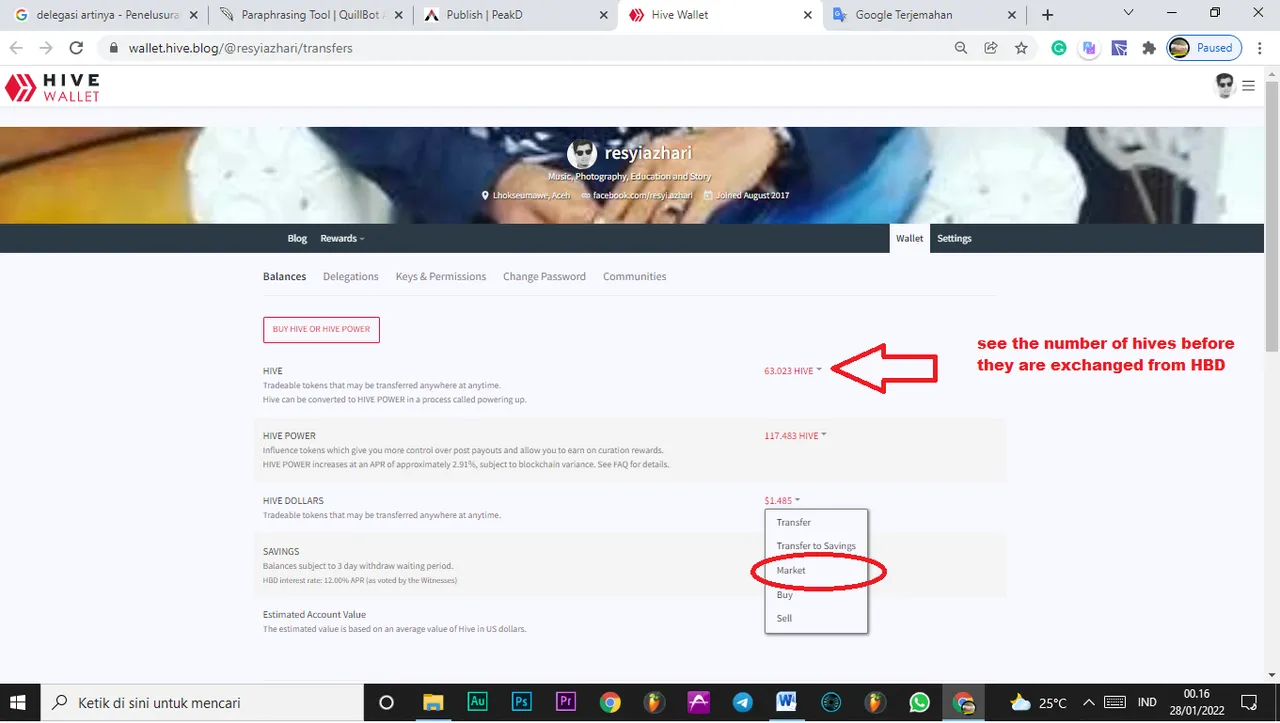Click the browser forward arrow
Viewport: 1280px width, 723px height.
46,48
